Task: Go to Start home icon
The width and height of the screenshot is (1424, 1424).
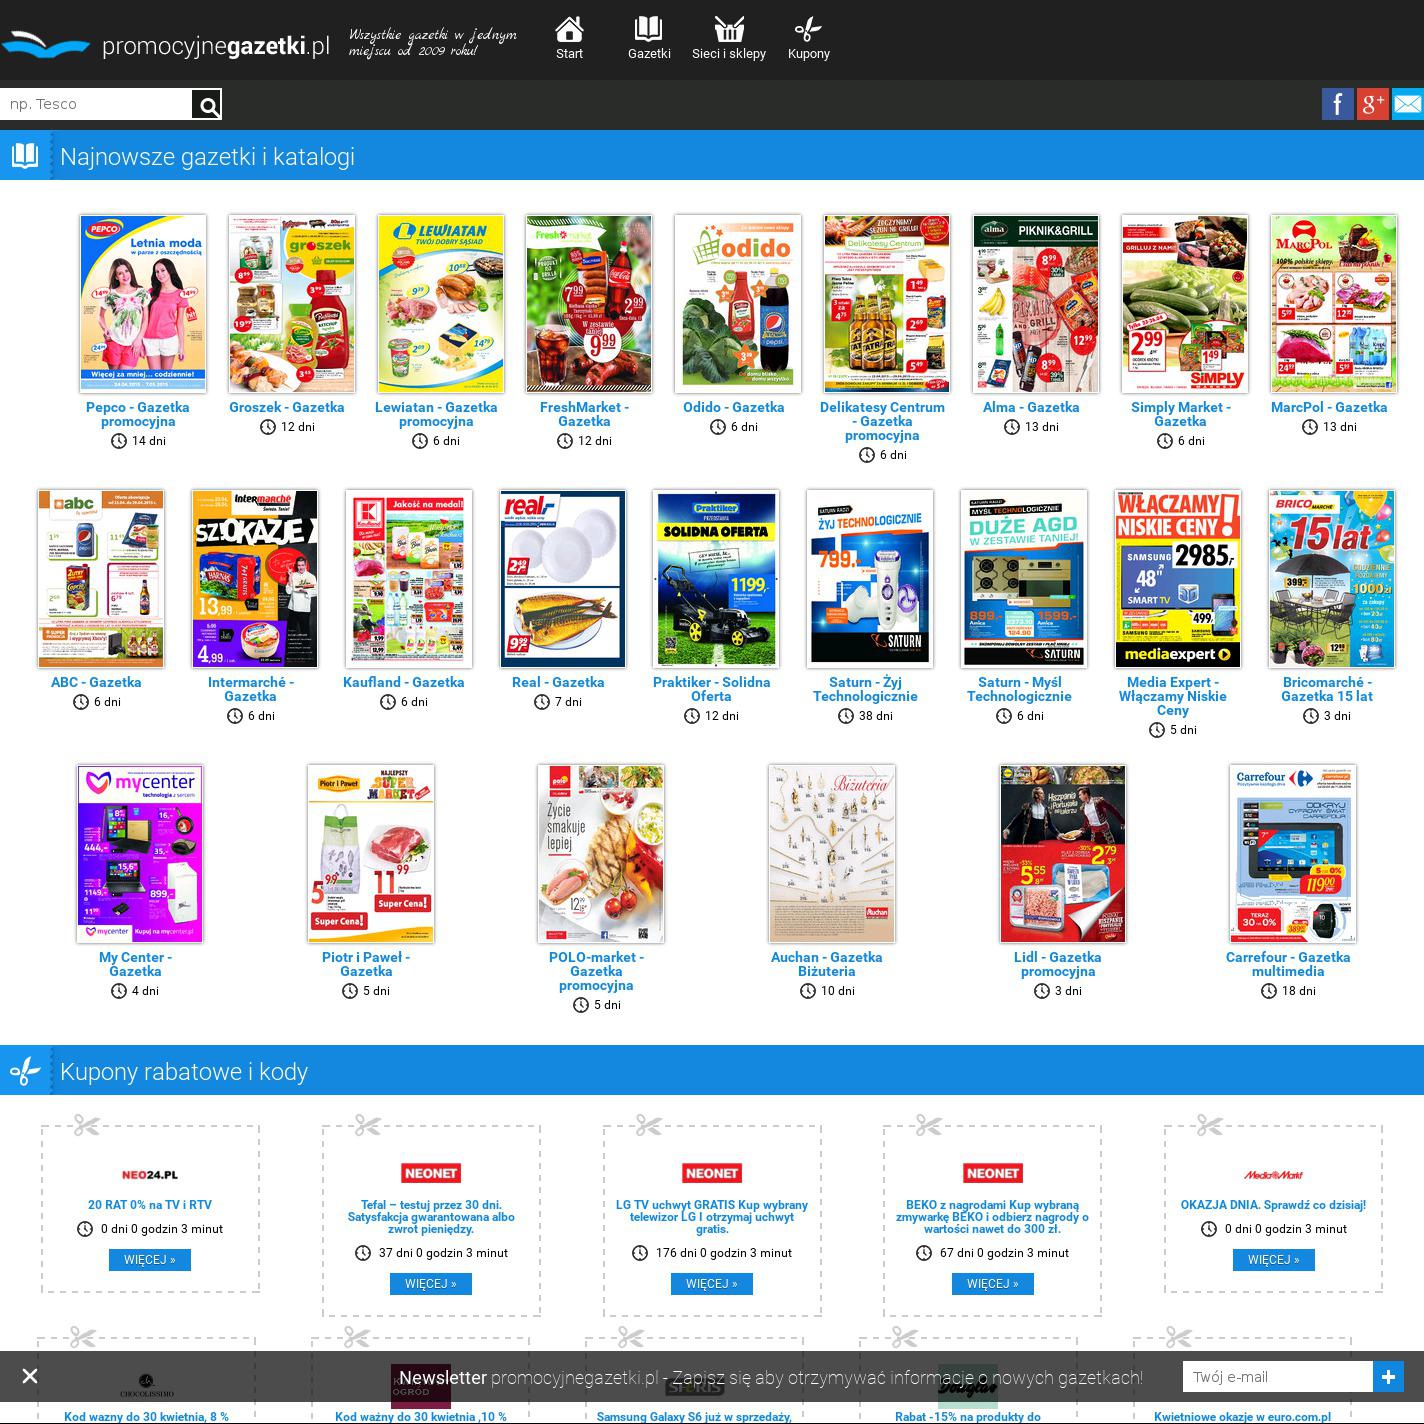Action: click(569, 39)
